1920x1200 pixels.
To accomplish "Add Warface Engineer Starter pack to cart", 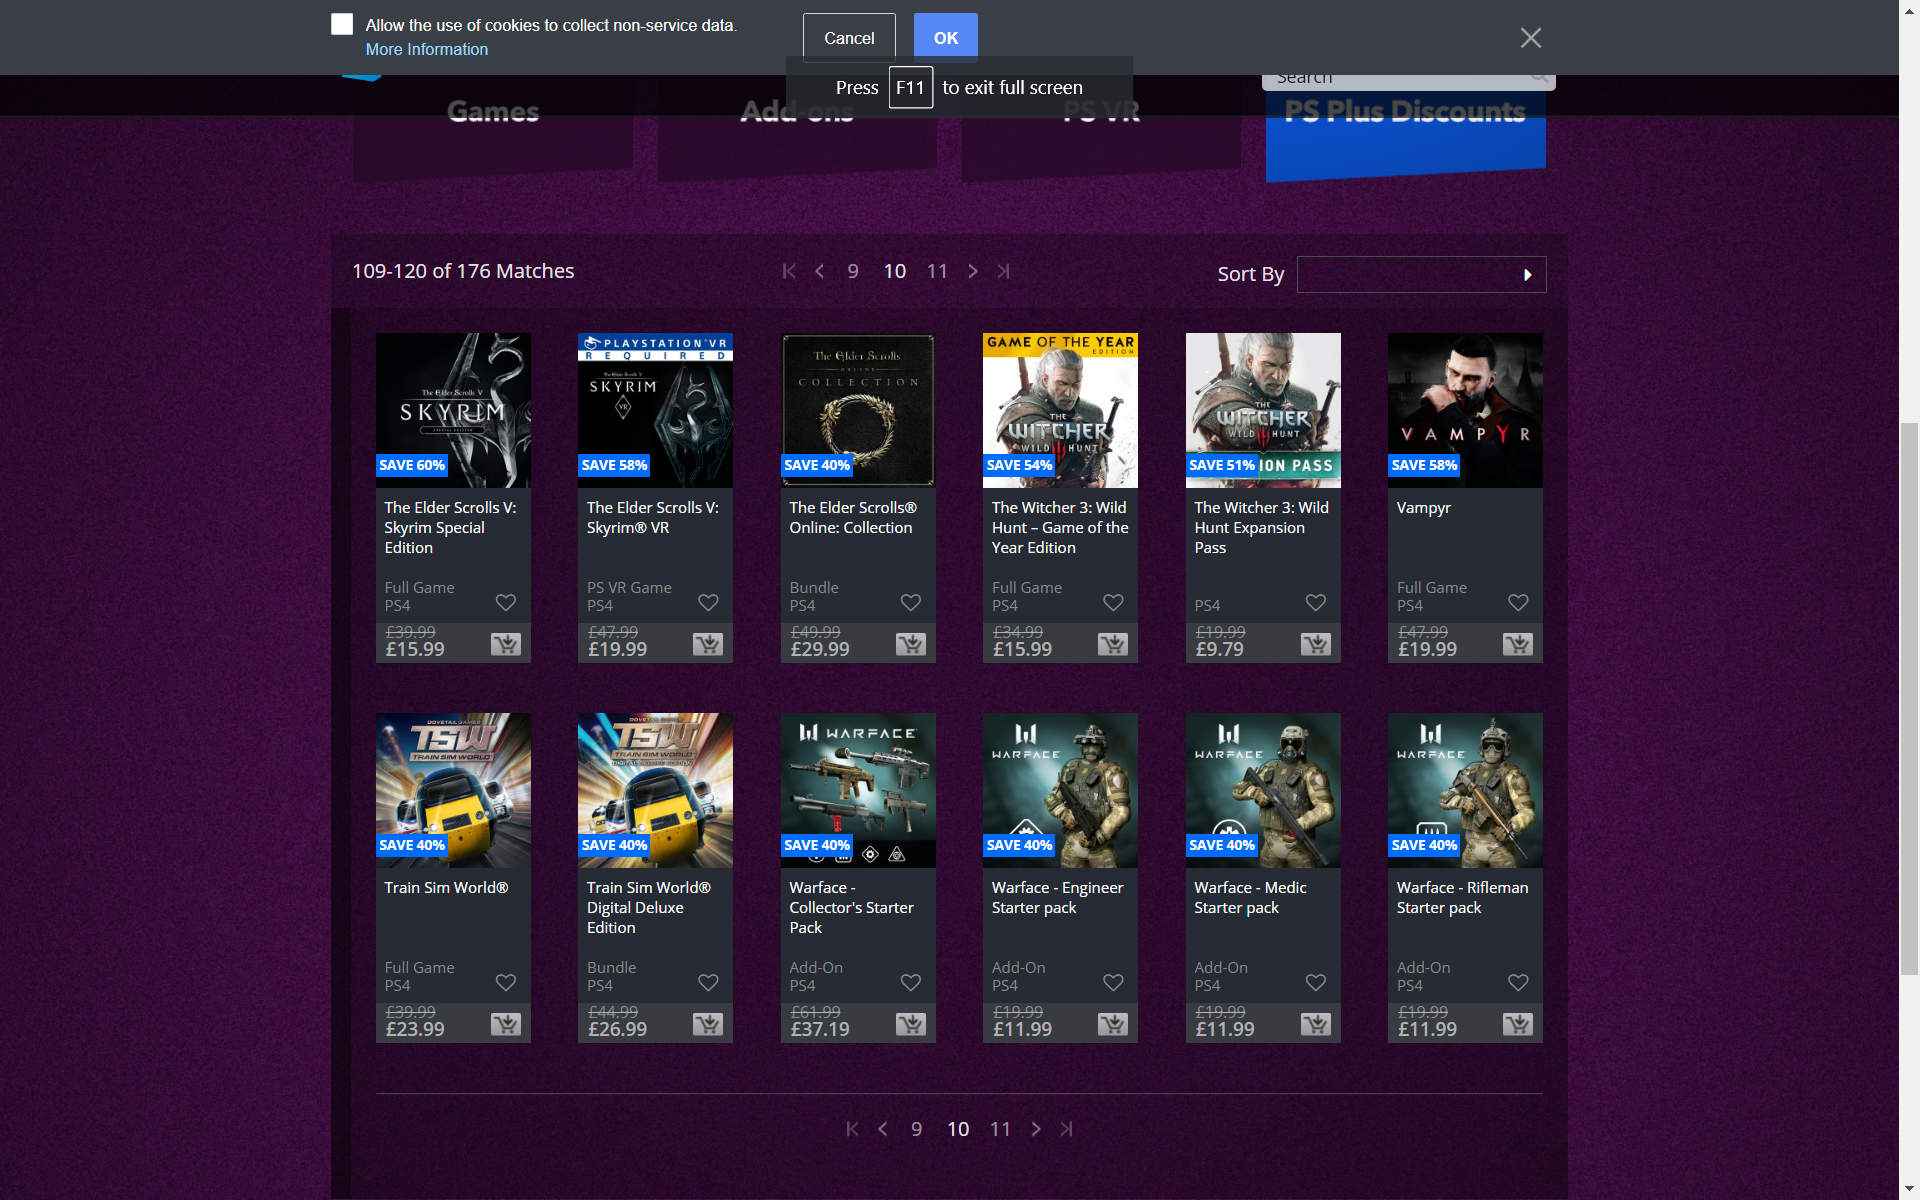I will coord(1113,1024).
